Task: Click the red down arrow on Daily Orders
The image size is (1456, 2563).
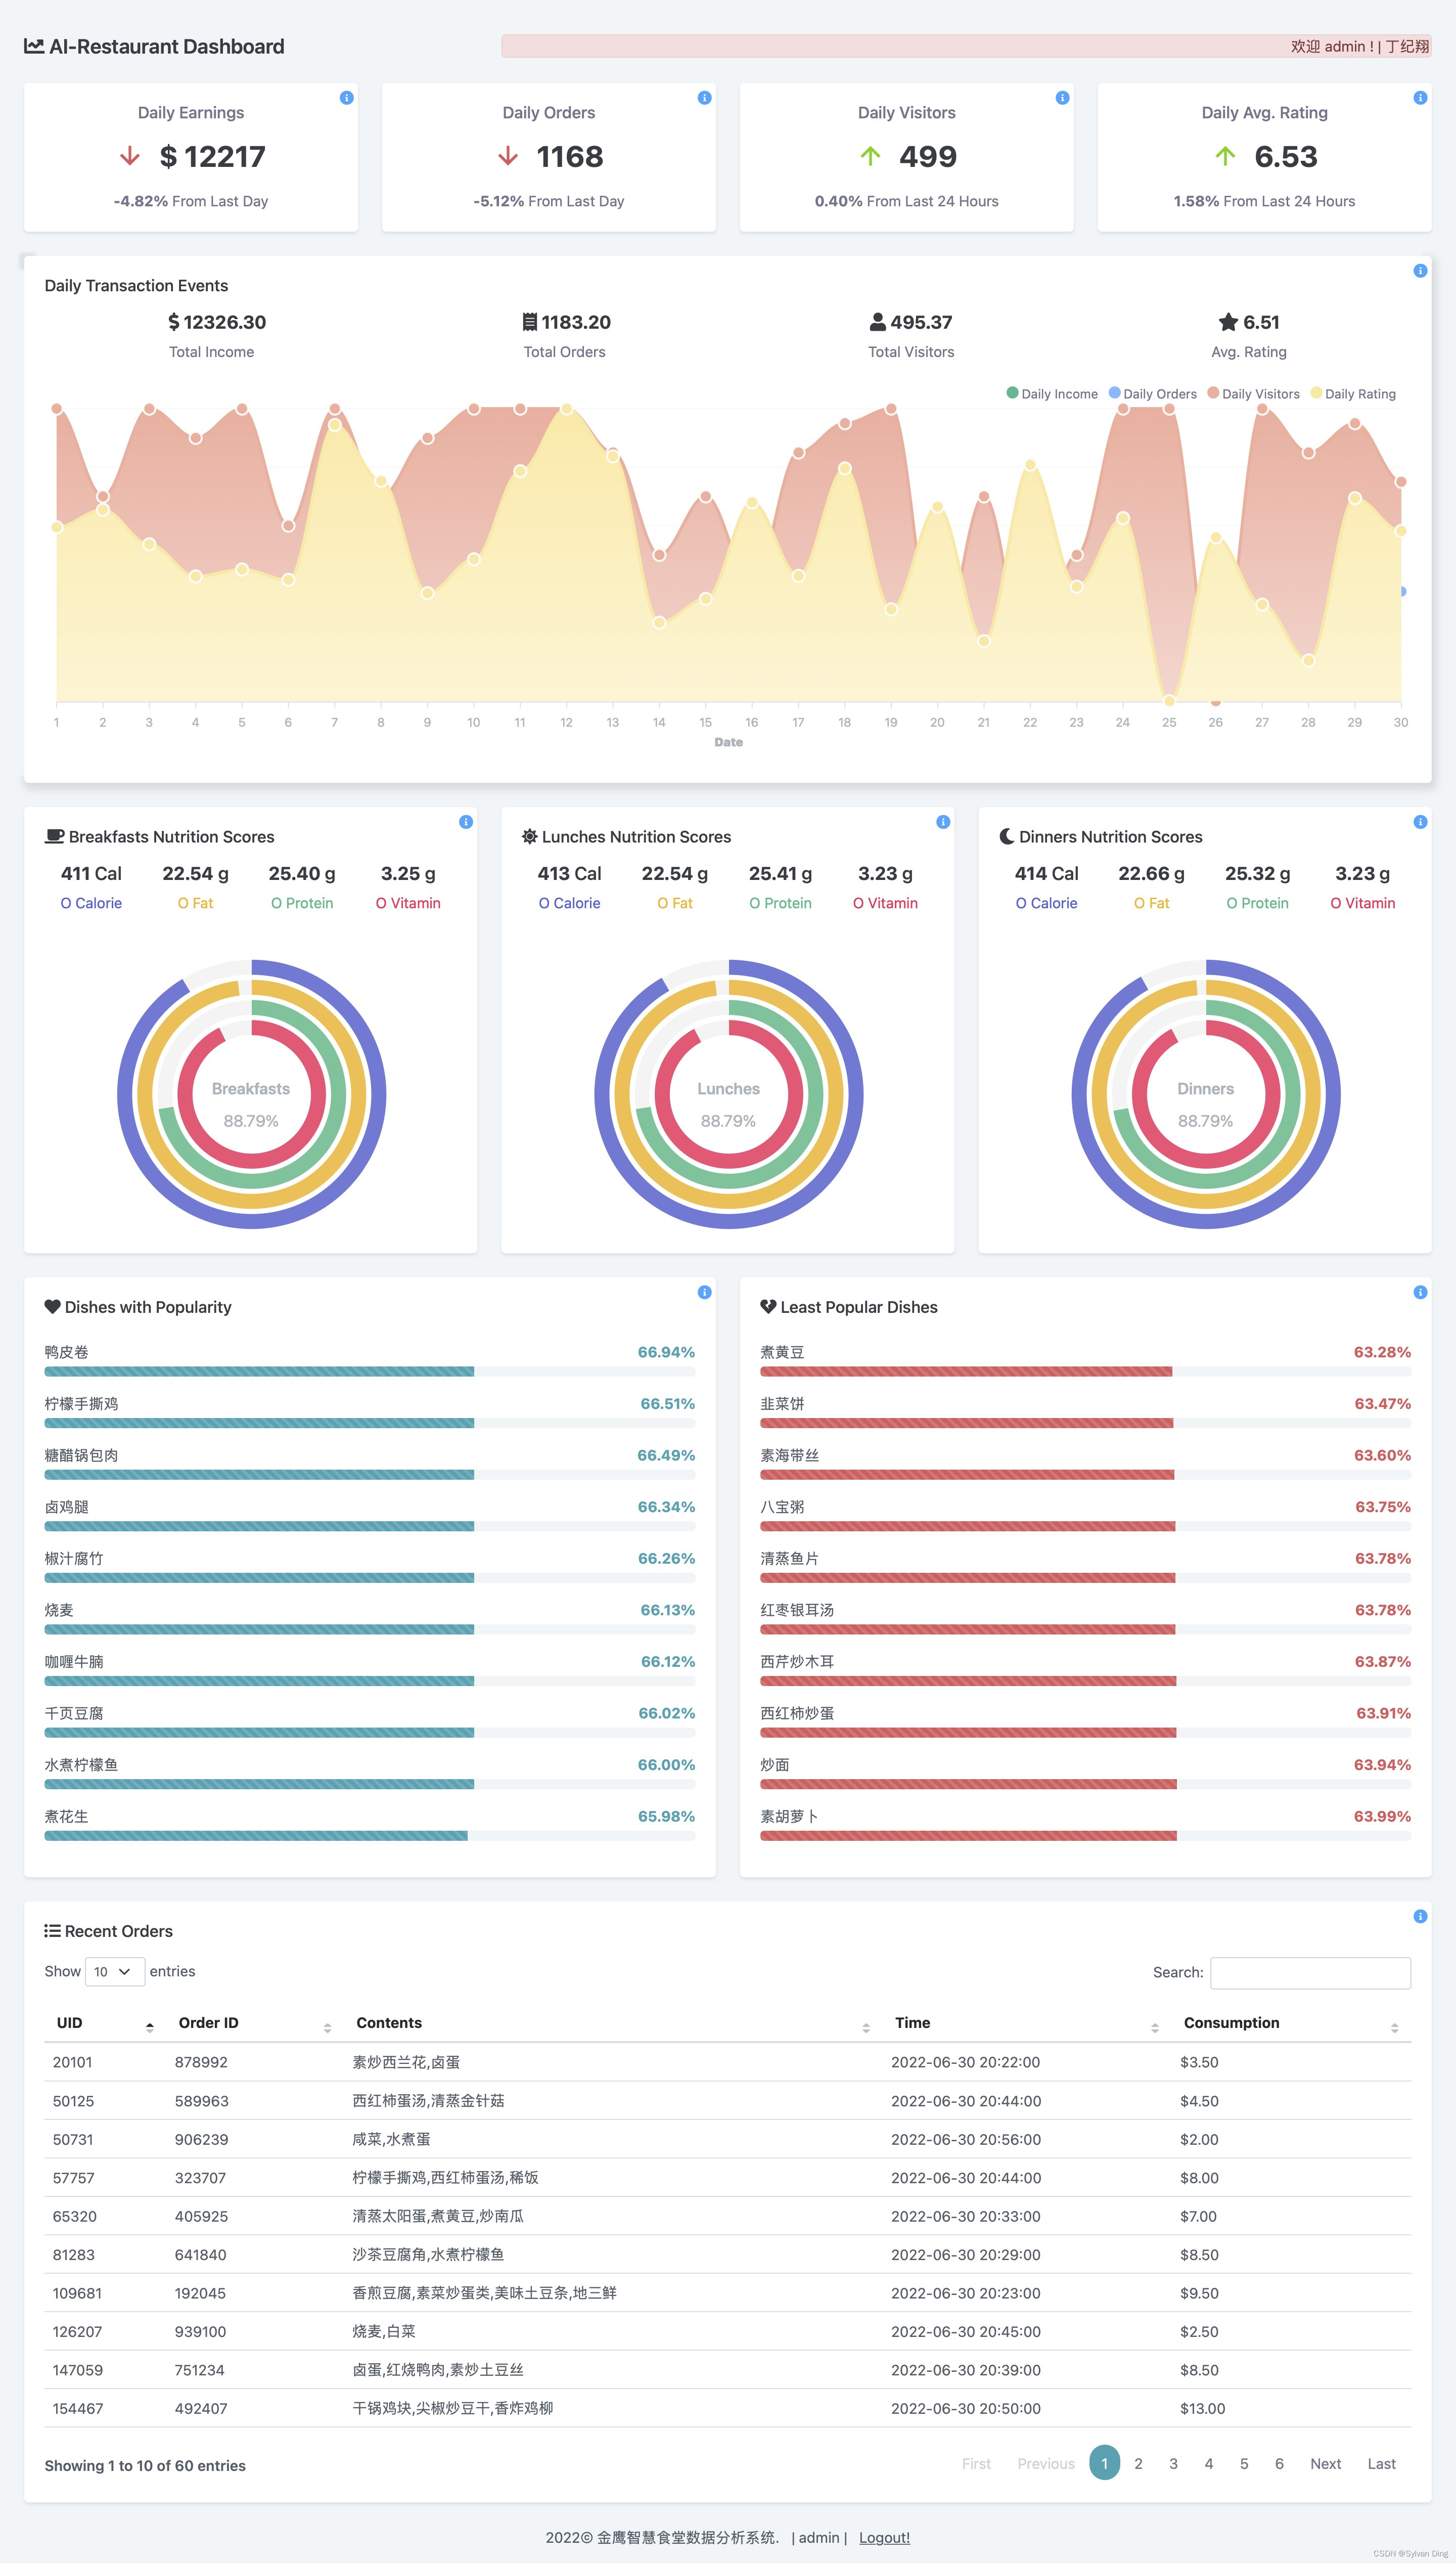Action: point(508,156)
